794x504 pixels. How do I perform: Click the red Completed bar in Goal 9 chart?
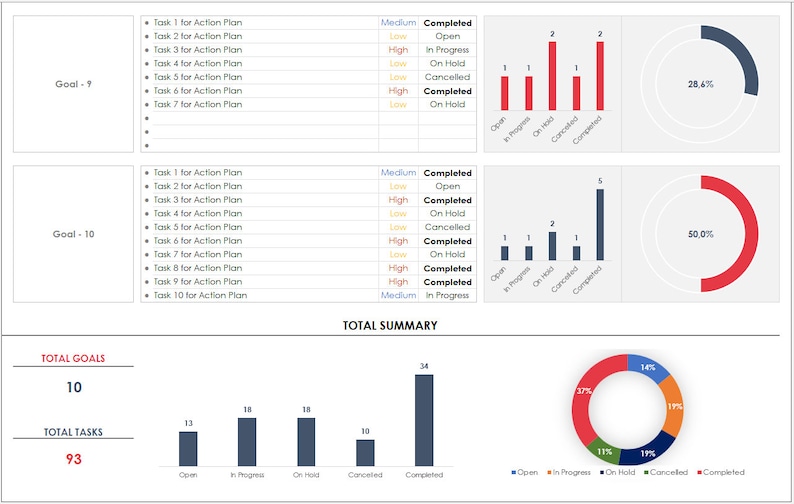[600, 76]
